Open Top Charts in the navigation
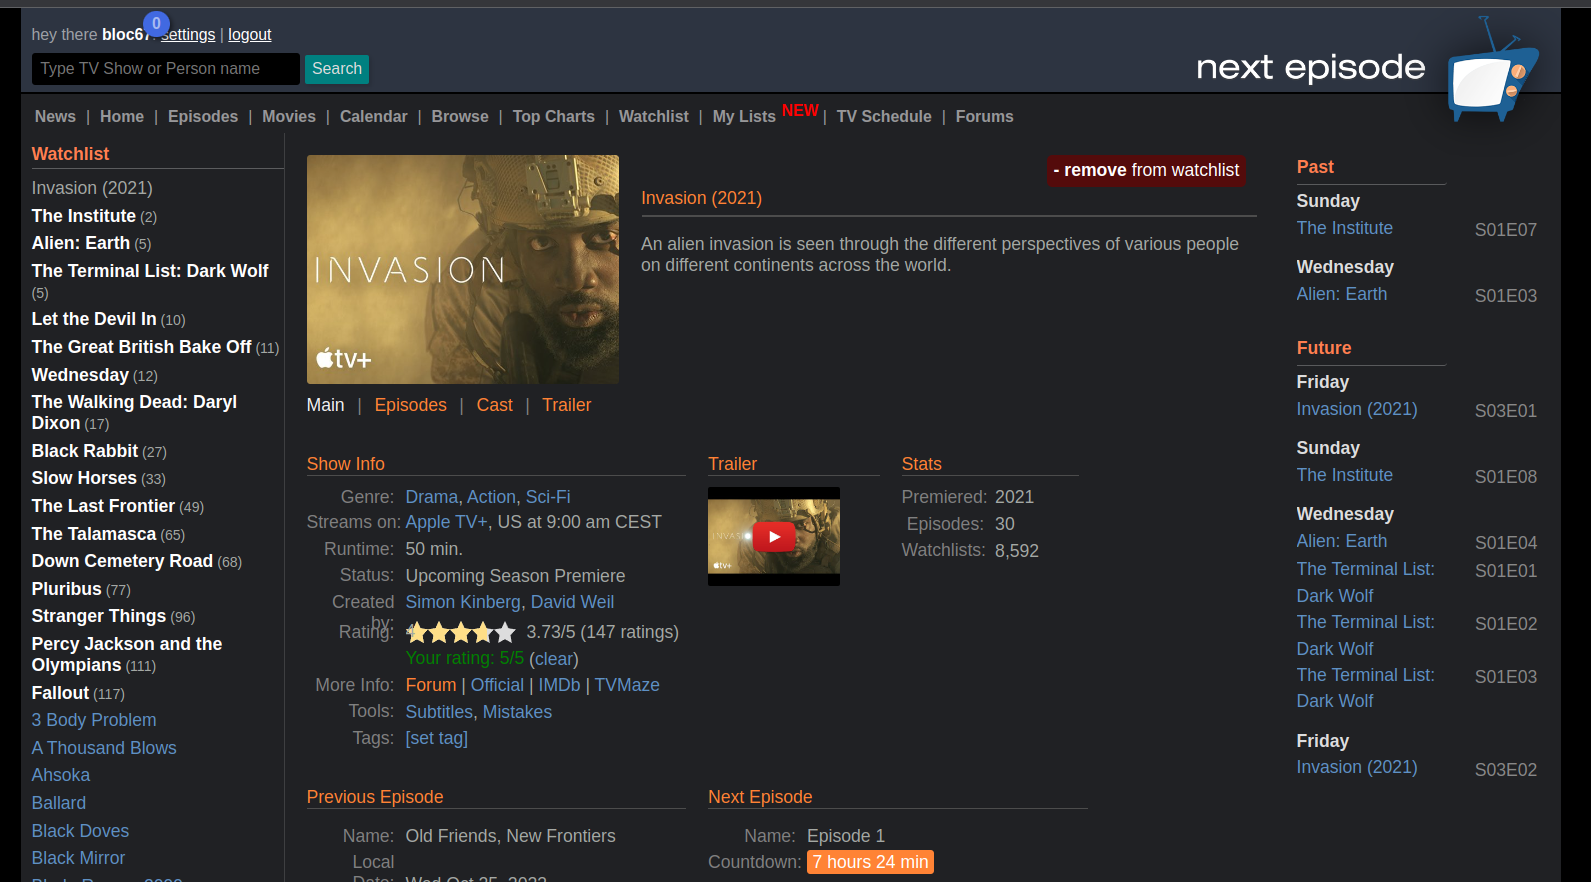The height and width of the screenshot is (882, 1591). tap(554, 117)
